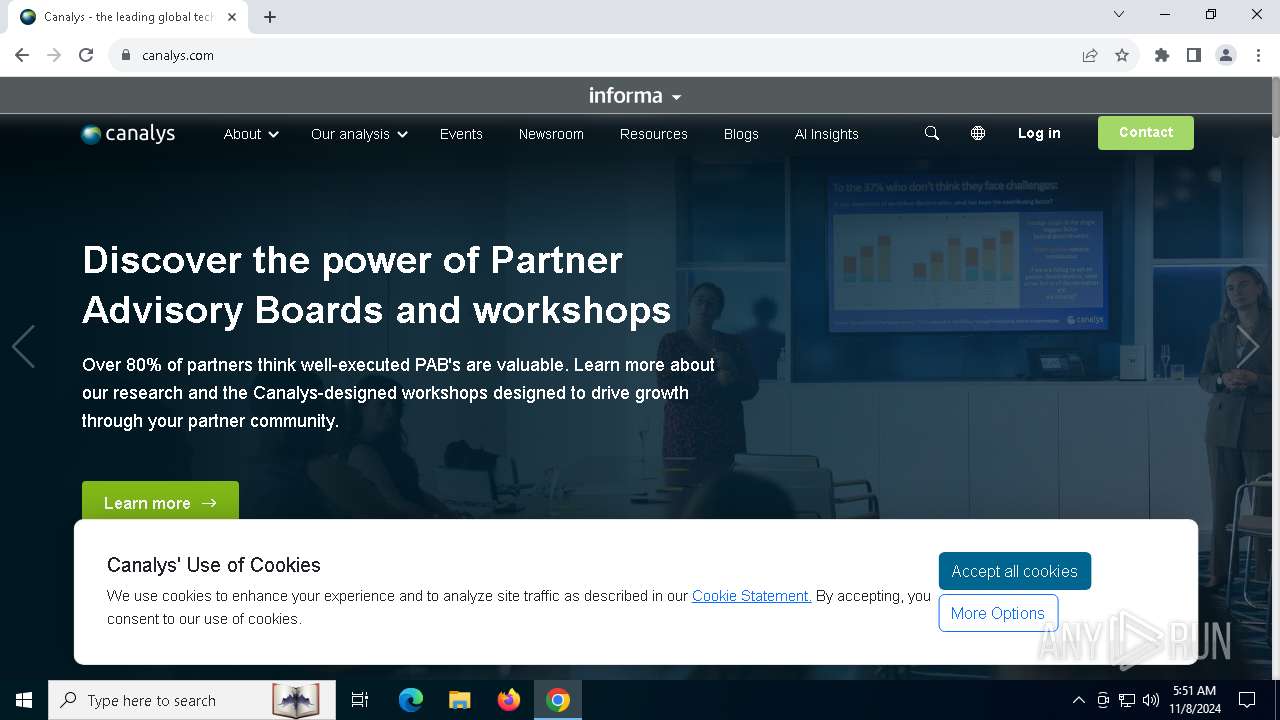Click the Learn more button
Viewport: 1280px width, 720px height.
pyautogui.click(x=160, y=502)
